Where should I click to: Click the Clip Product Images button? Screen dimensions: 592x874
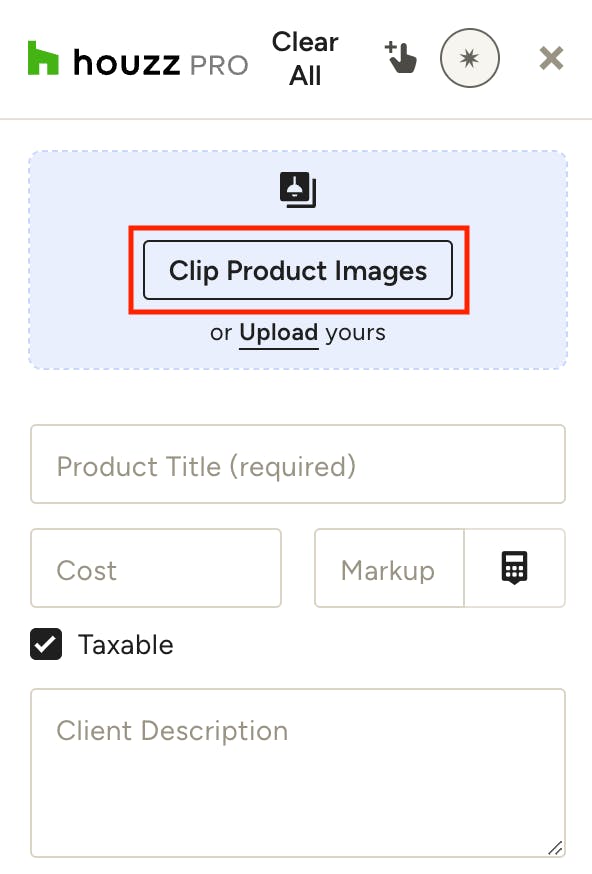tap(298, 270)
